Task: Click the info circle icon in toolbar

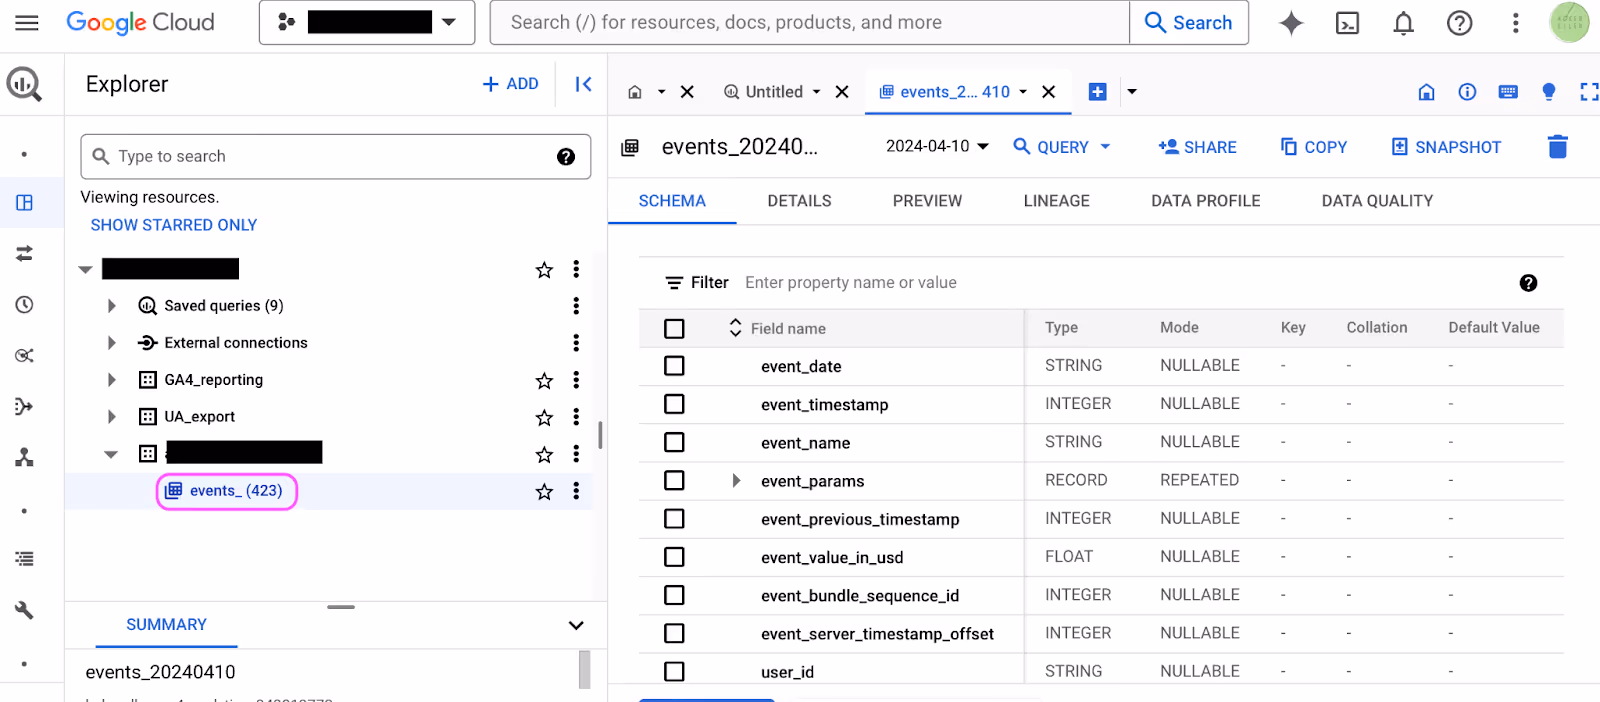Action: pyautogui.click(x=1467, y=92)
